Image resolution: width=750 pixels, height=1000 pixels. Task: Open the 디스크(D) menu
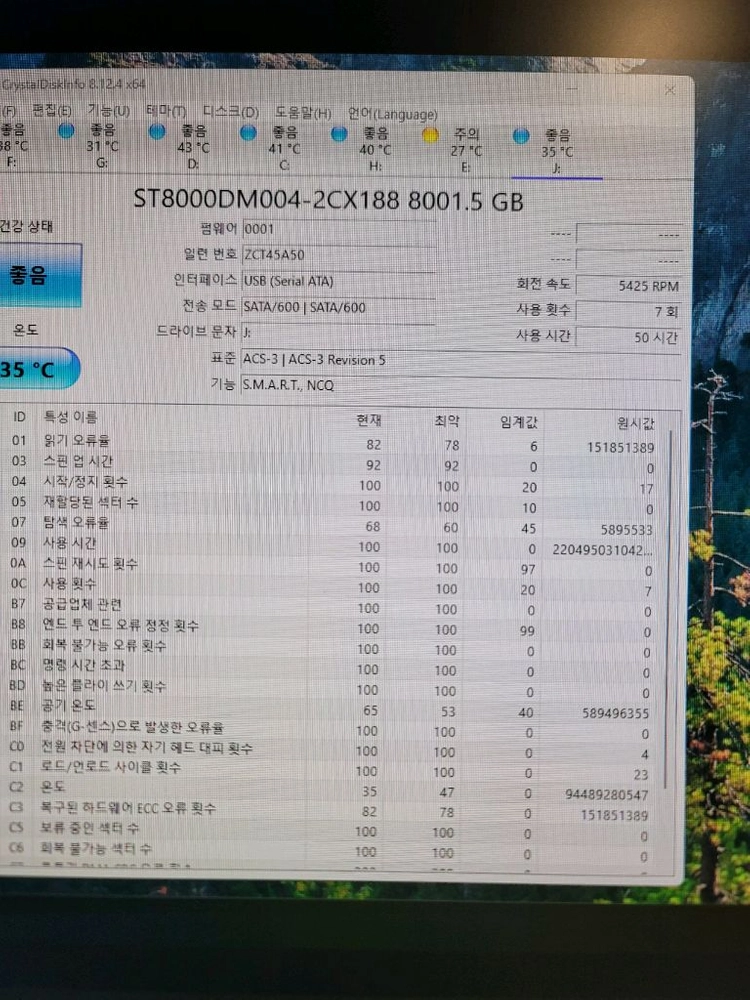click(230, 112)
